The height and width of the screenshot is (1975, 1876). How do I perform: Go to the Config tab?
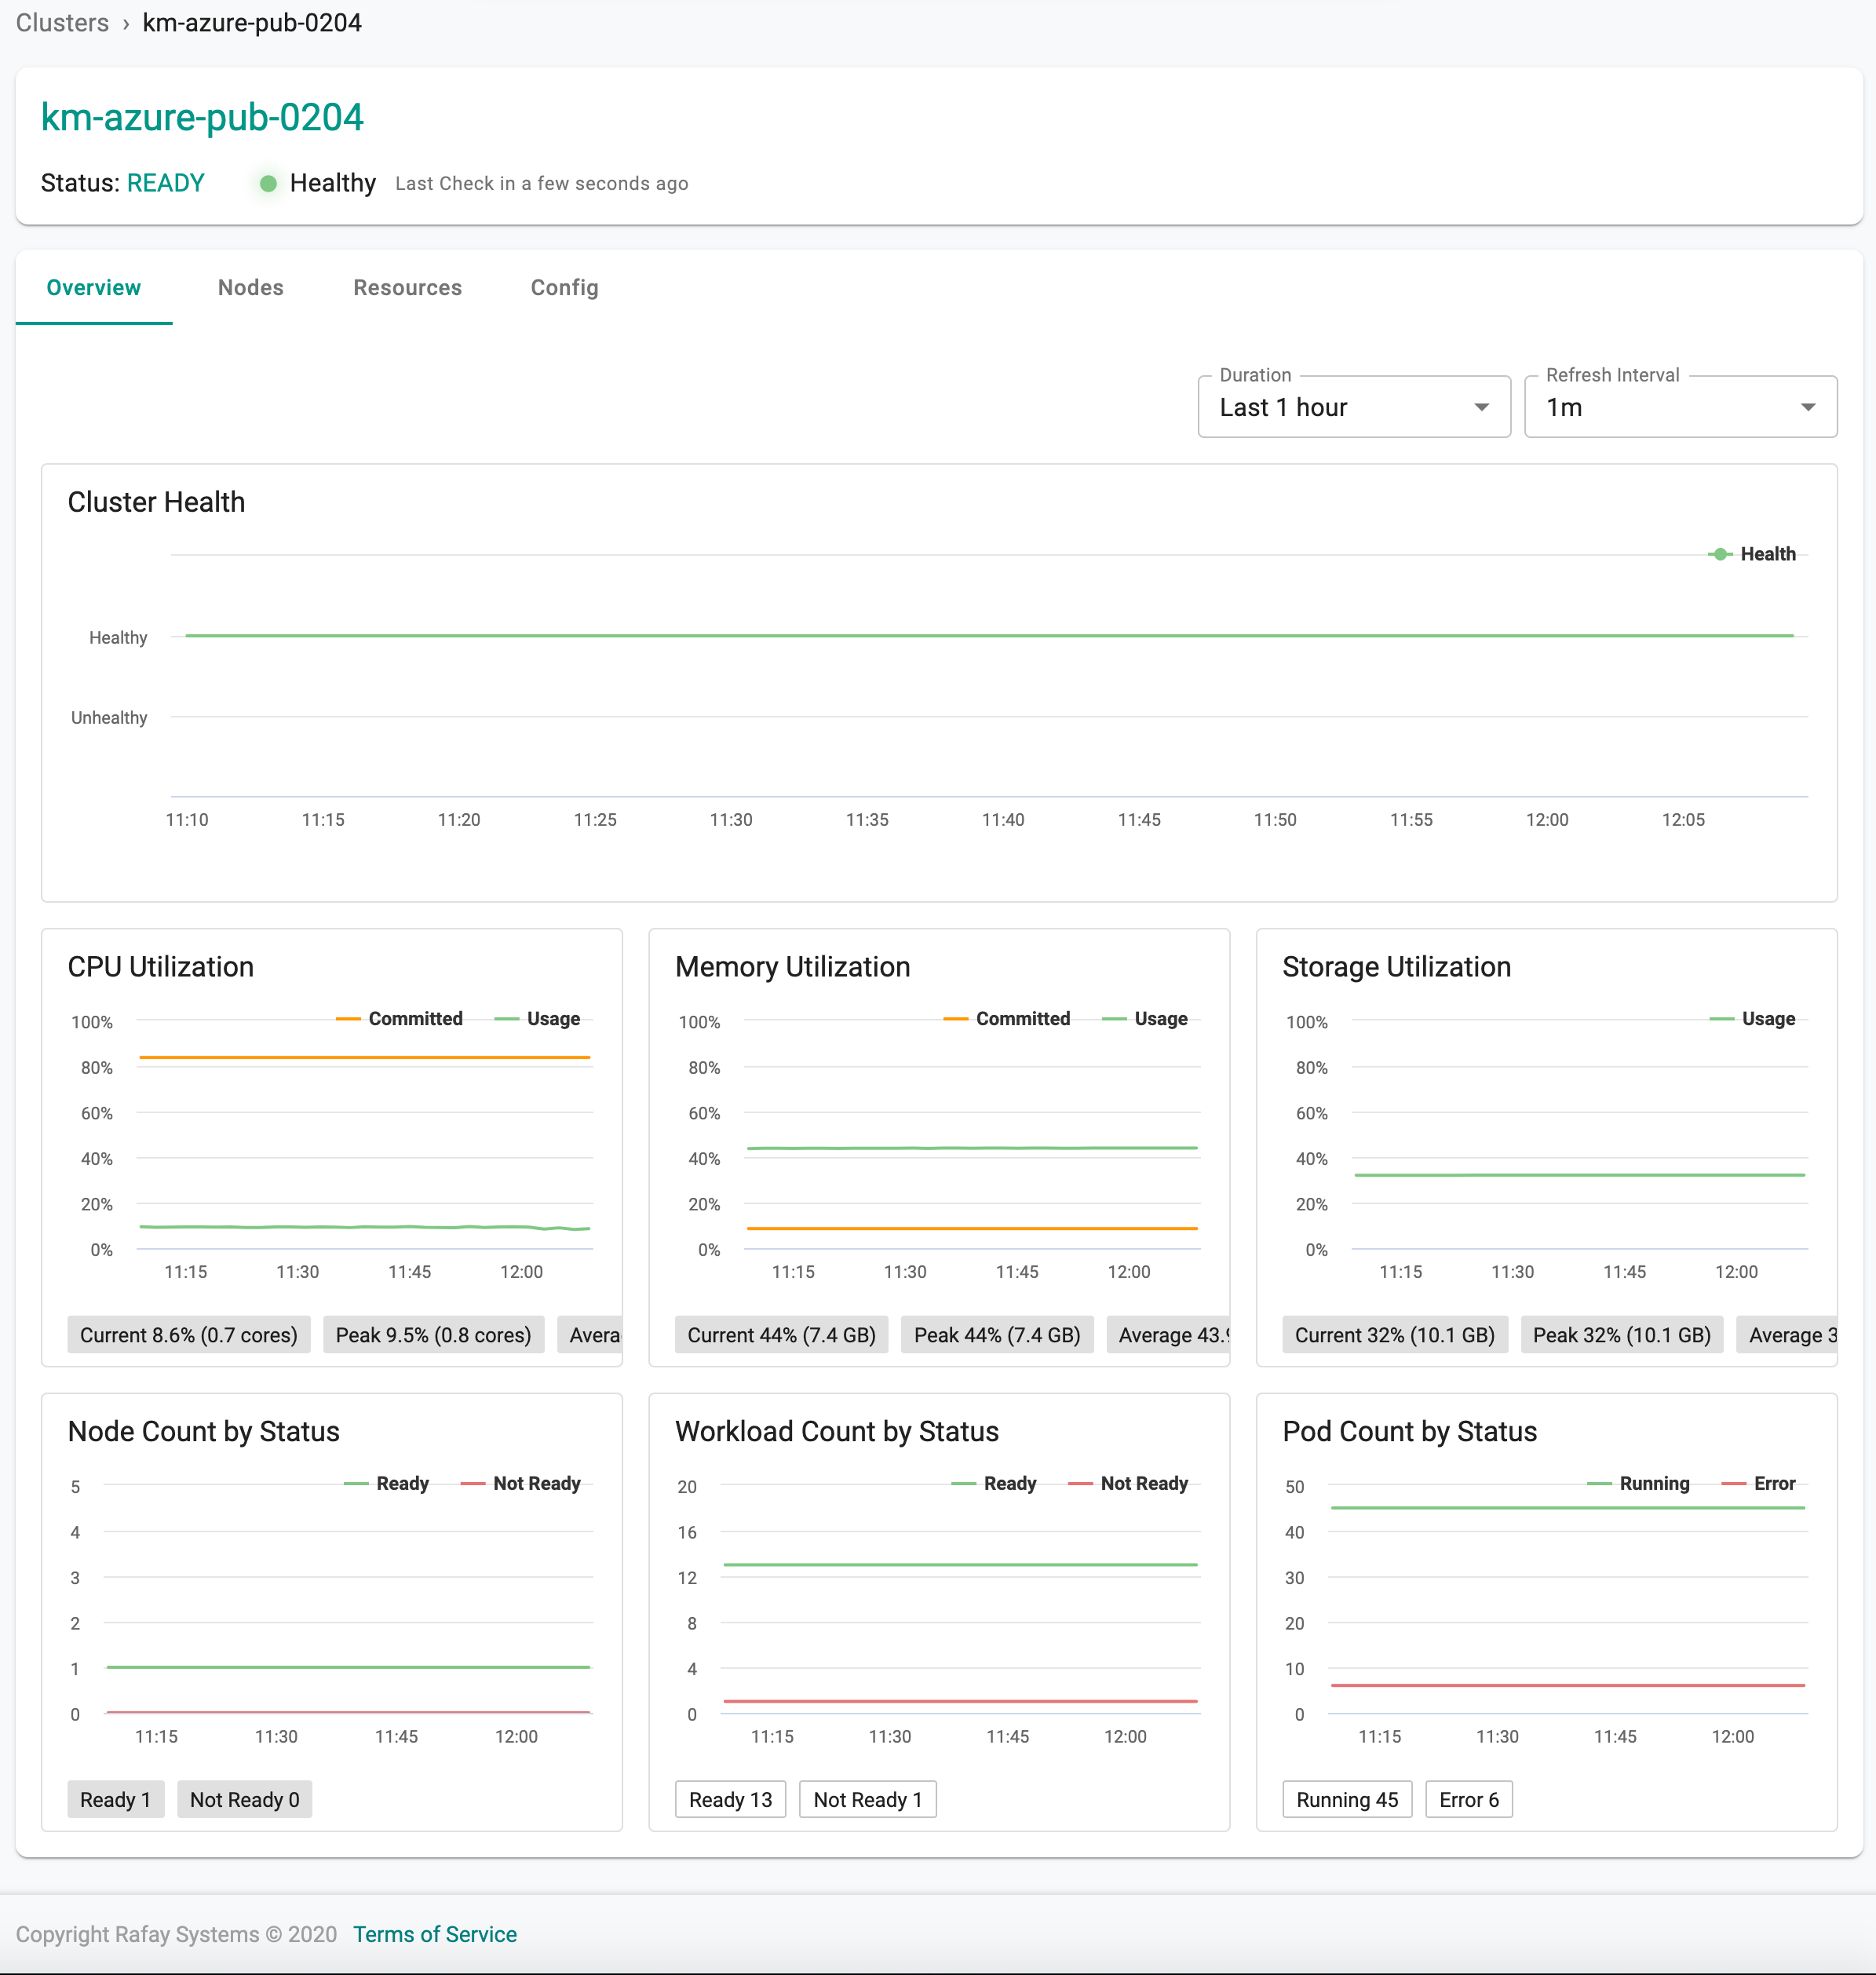click(x=564, y=288)
